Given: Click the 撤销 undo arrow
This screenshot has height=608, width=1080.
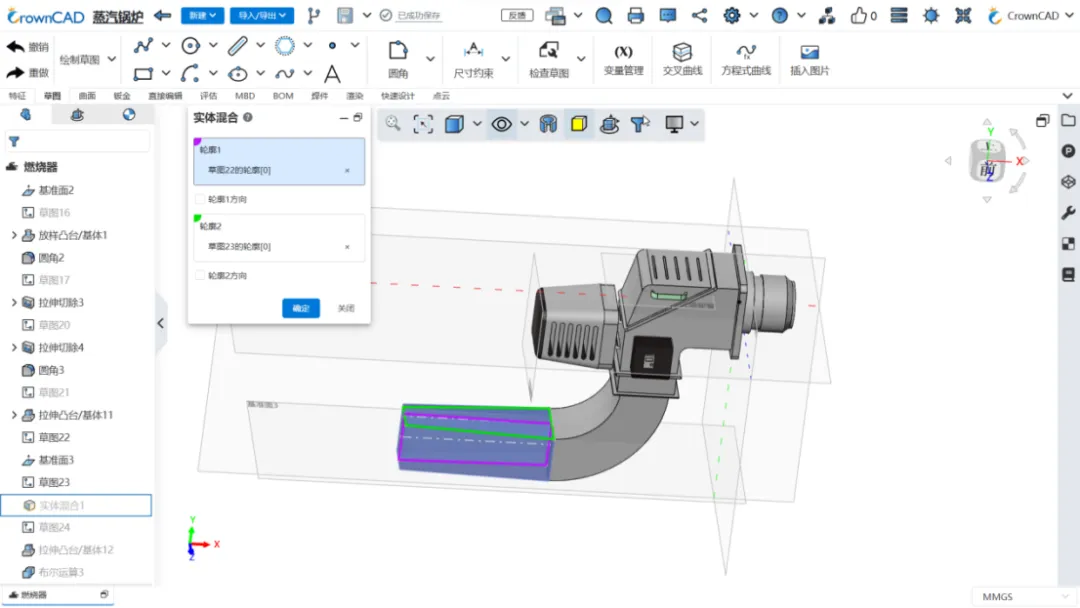Looking at the screenshot, I should coord(15,46).
